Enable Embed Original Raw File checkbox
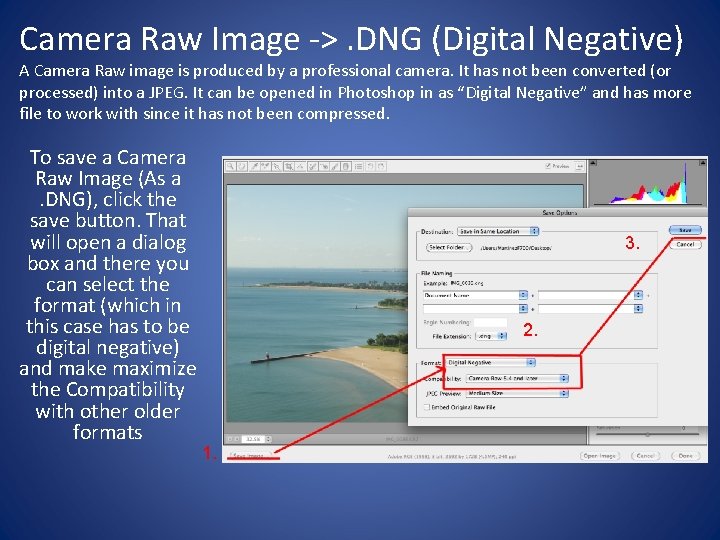This screenshot has height=540, width=720. coord(427,407)
